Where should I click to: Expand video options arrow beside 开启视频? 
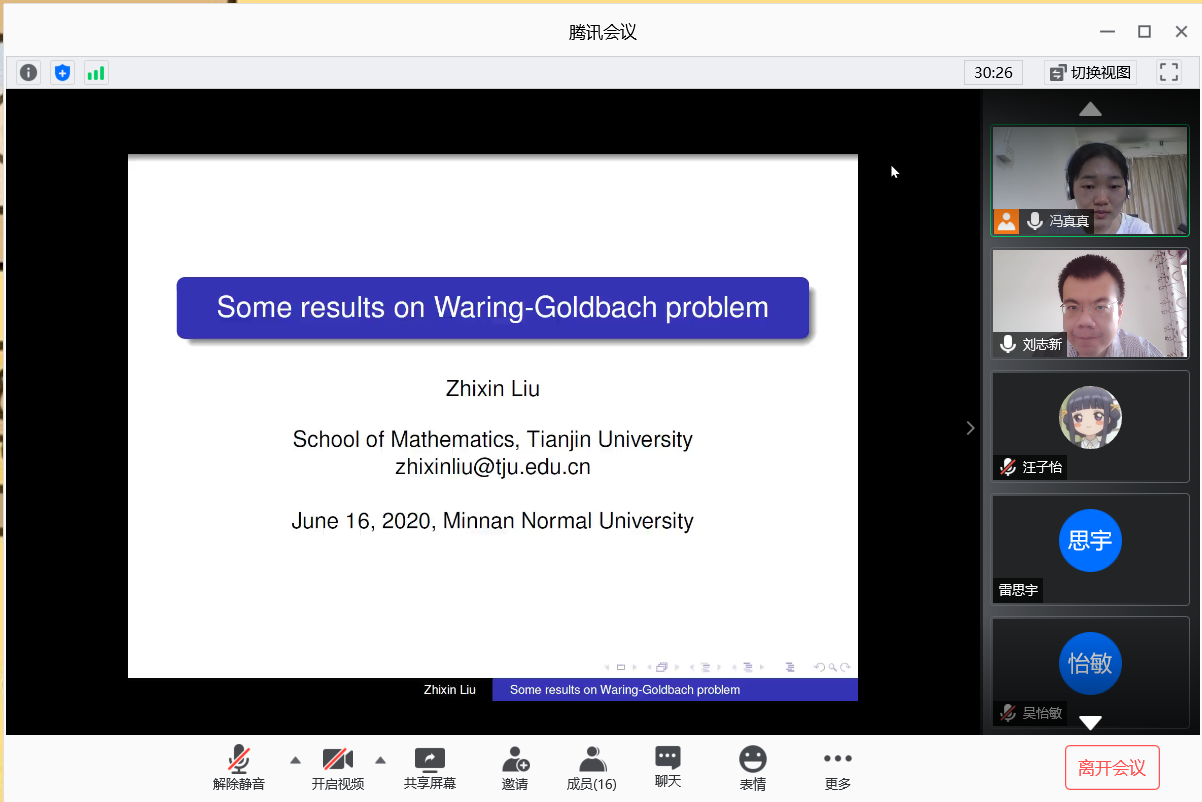coord(380,760)
